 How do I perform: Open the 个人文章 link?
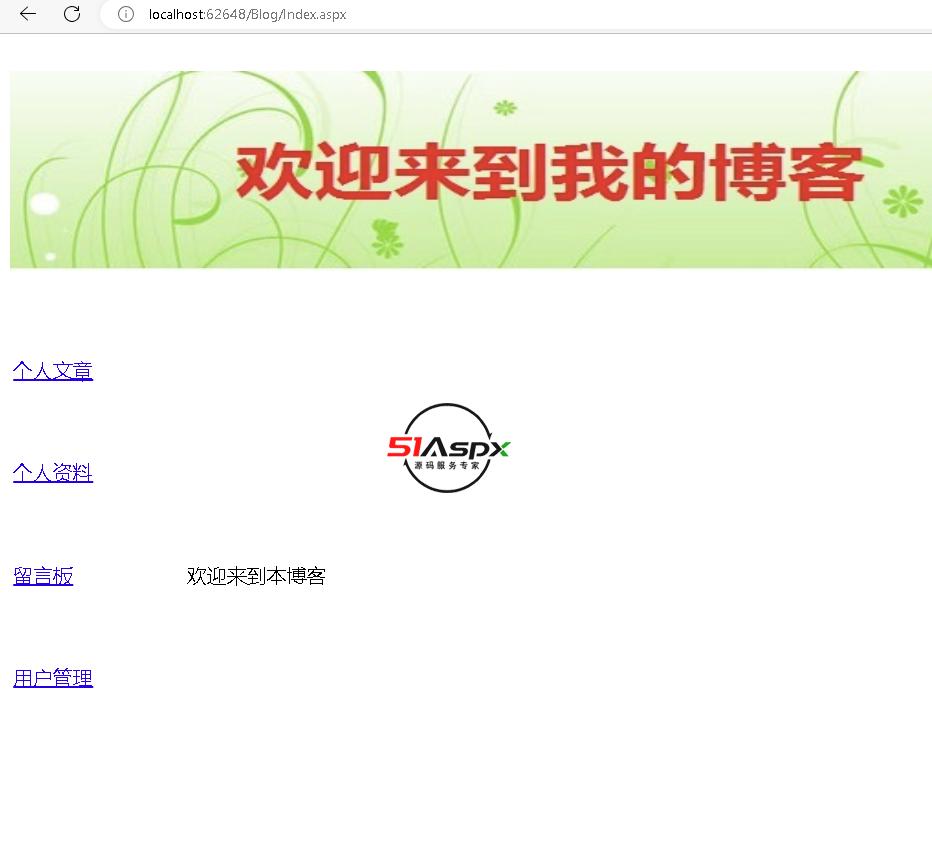tap(53, 371)
